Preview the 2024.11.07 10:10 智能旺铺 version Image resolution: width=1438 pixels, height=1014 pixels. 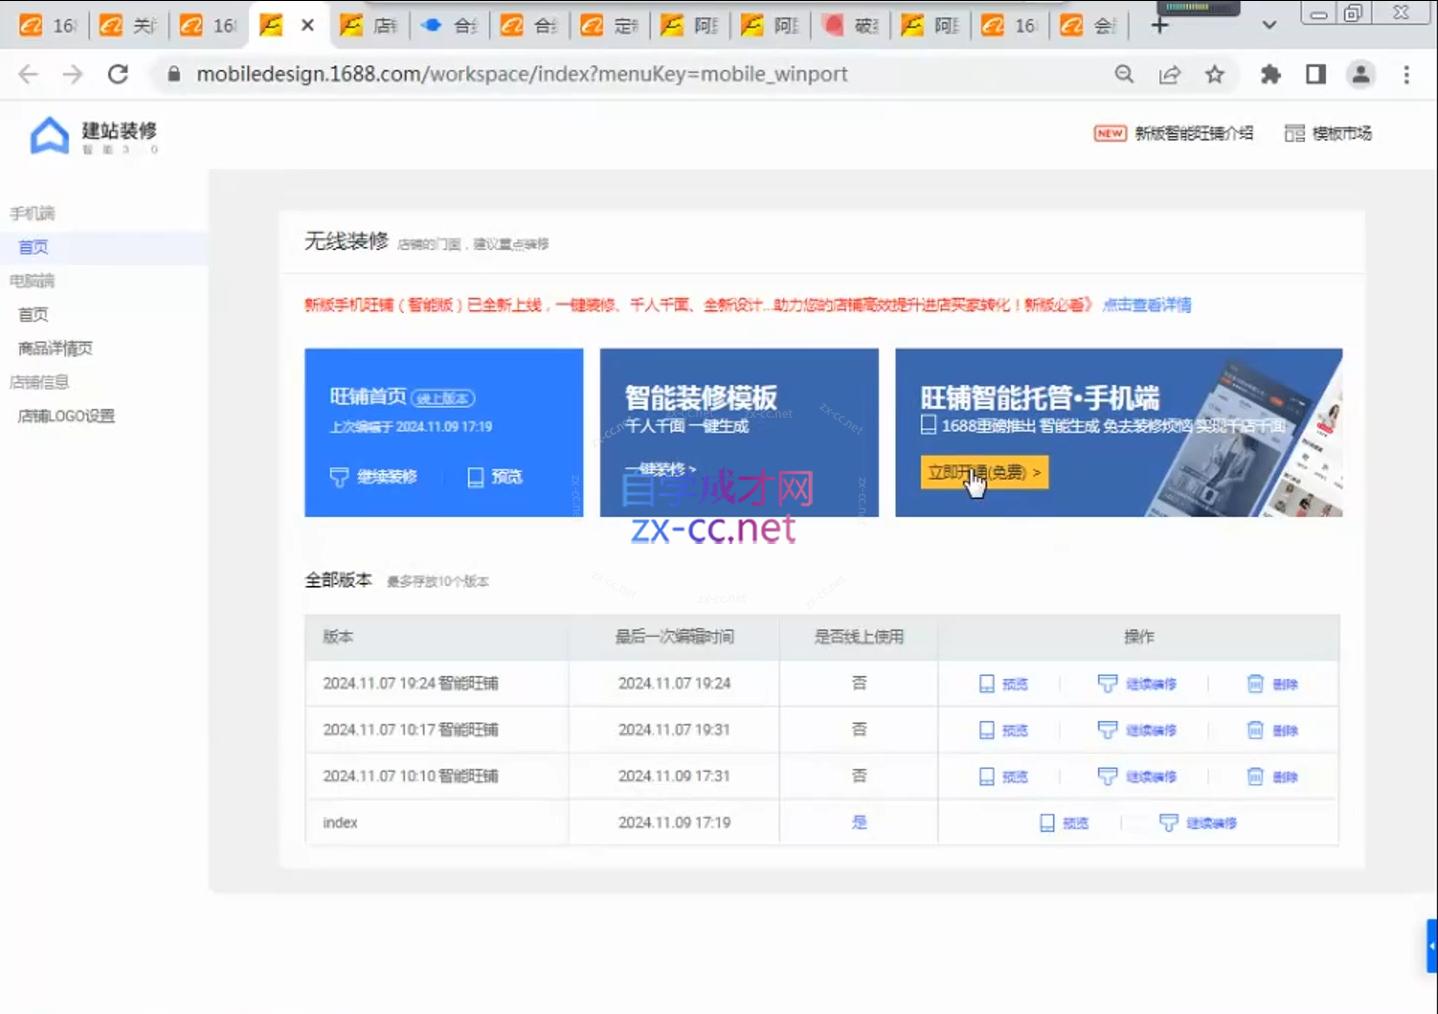(x=1003, y=776)
